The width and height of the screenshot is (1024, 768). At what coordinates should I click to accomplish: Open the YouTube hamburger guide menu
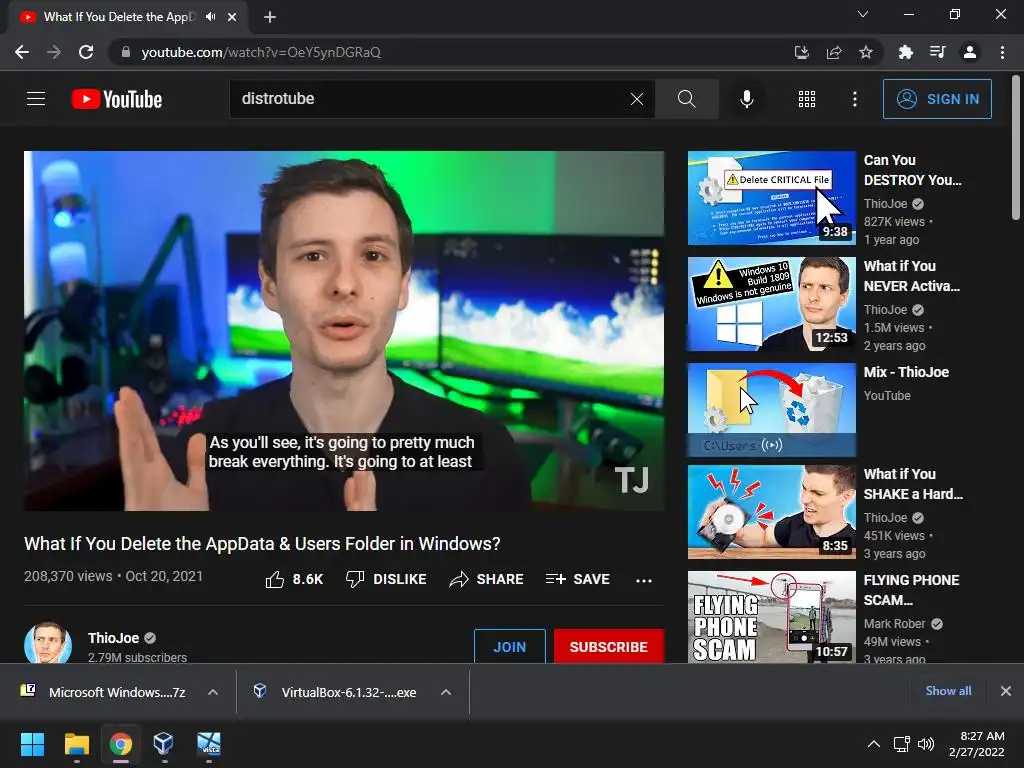click(36, 99)
